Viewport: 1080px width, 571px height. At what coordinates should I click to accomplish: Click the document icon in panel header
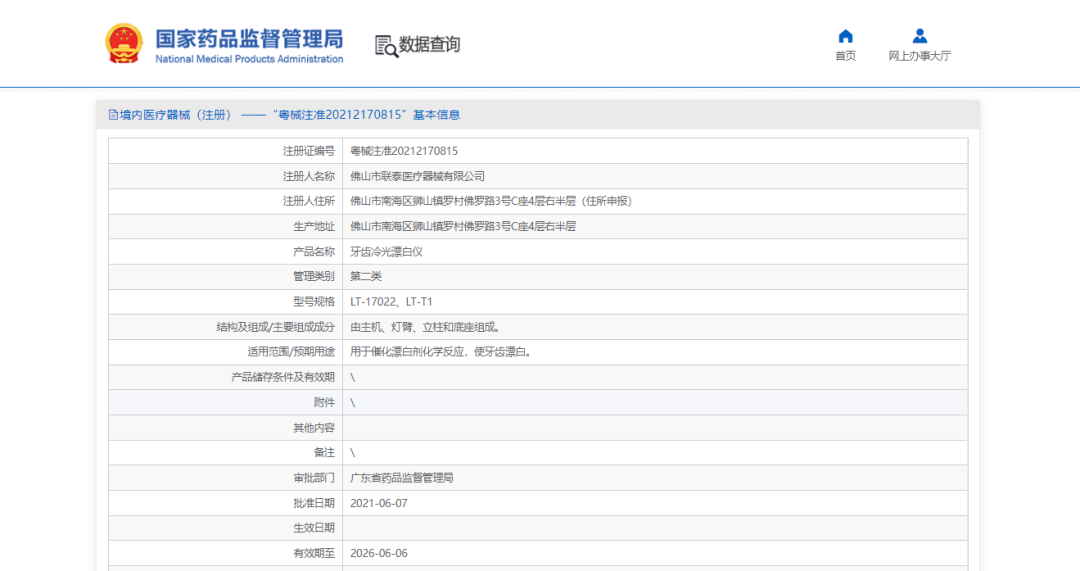pos(113,115)
